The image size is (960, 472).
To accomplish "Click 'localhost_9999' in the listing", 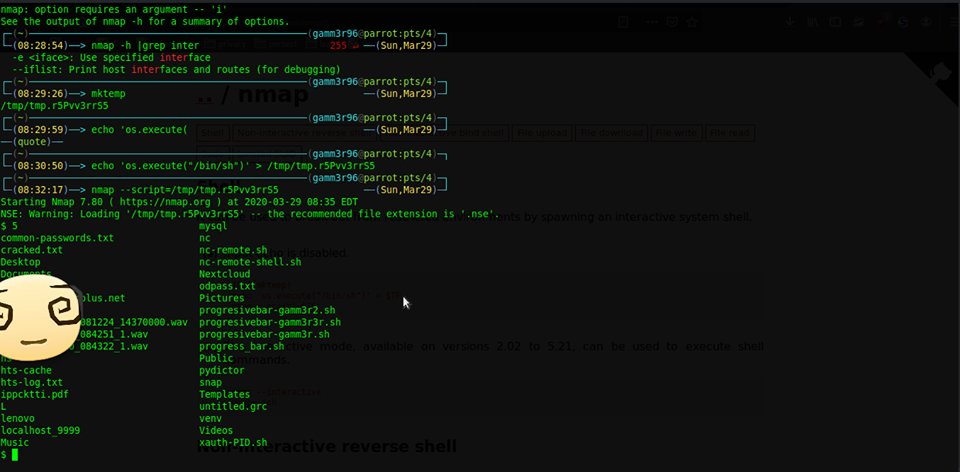I will tap(40, 430).
